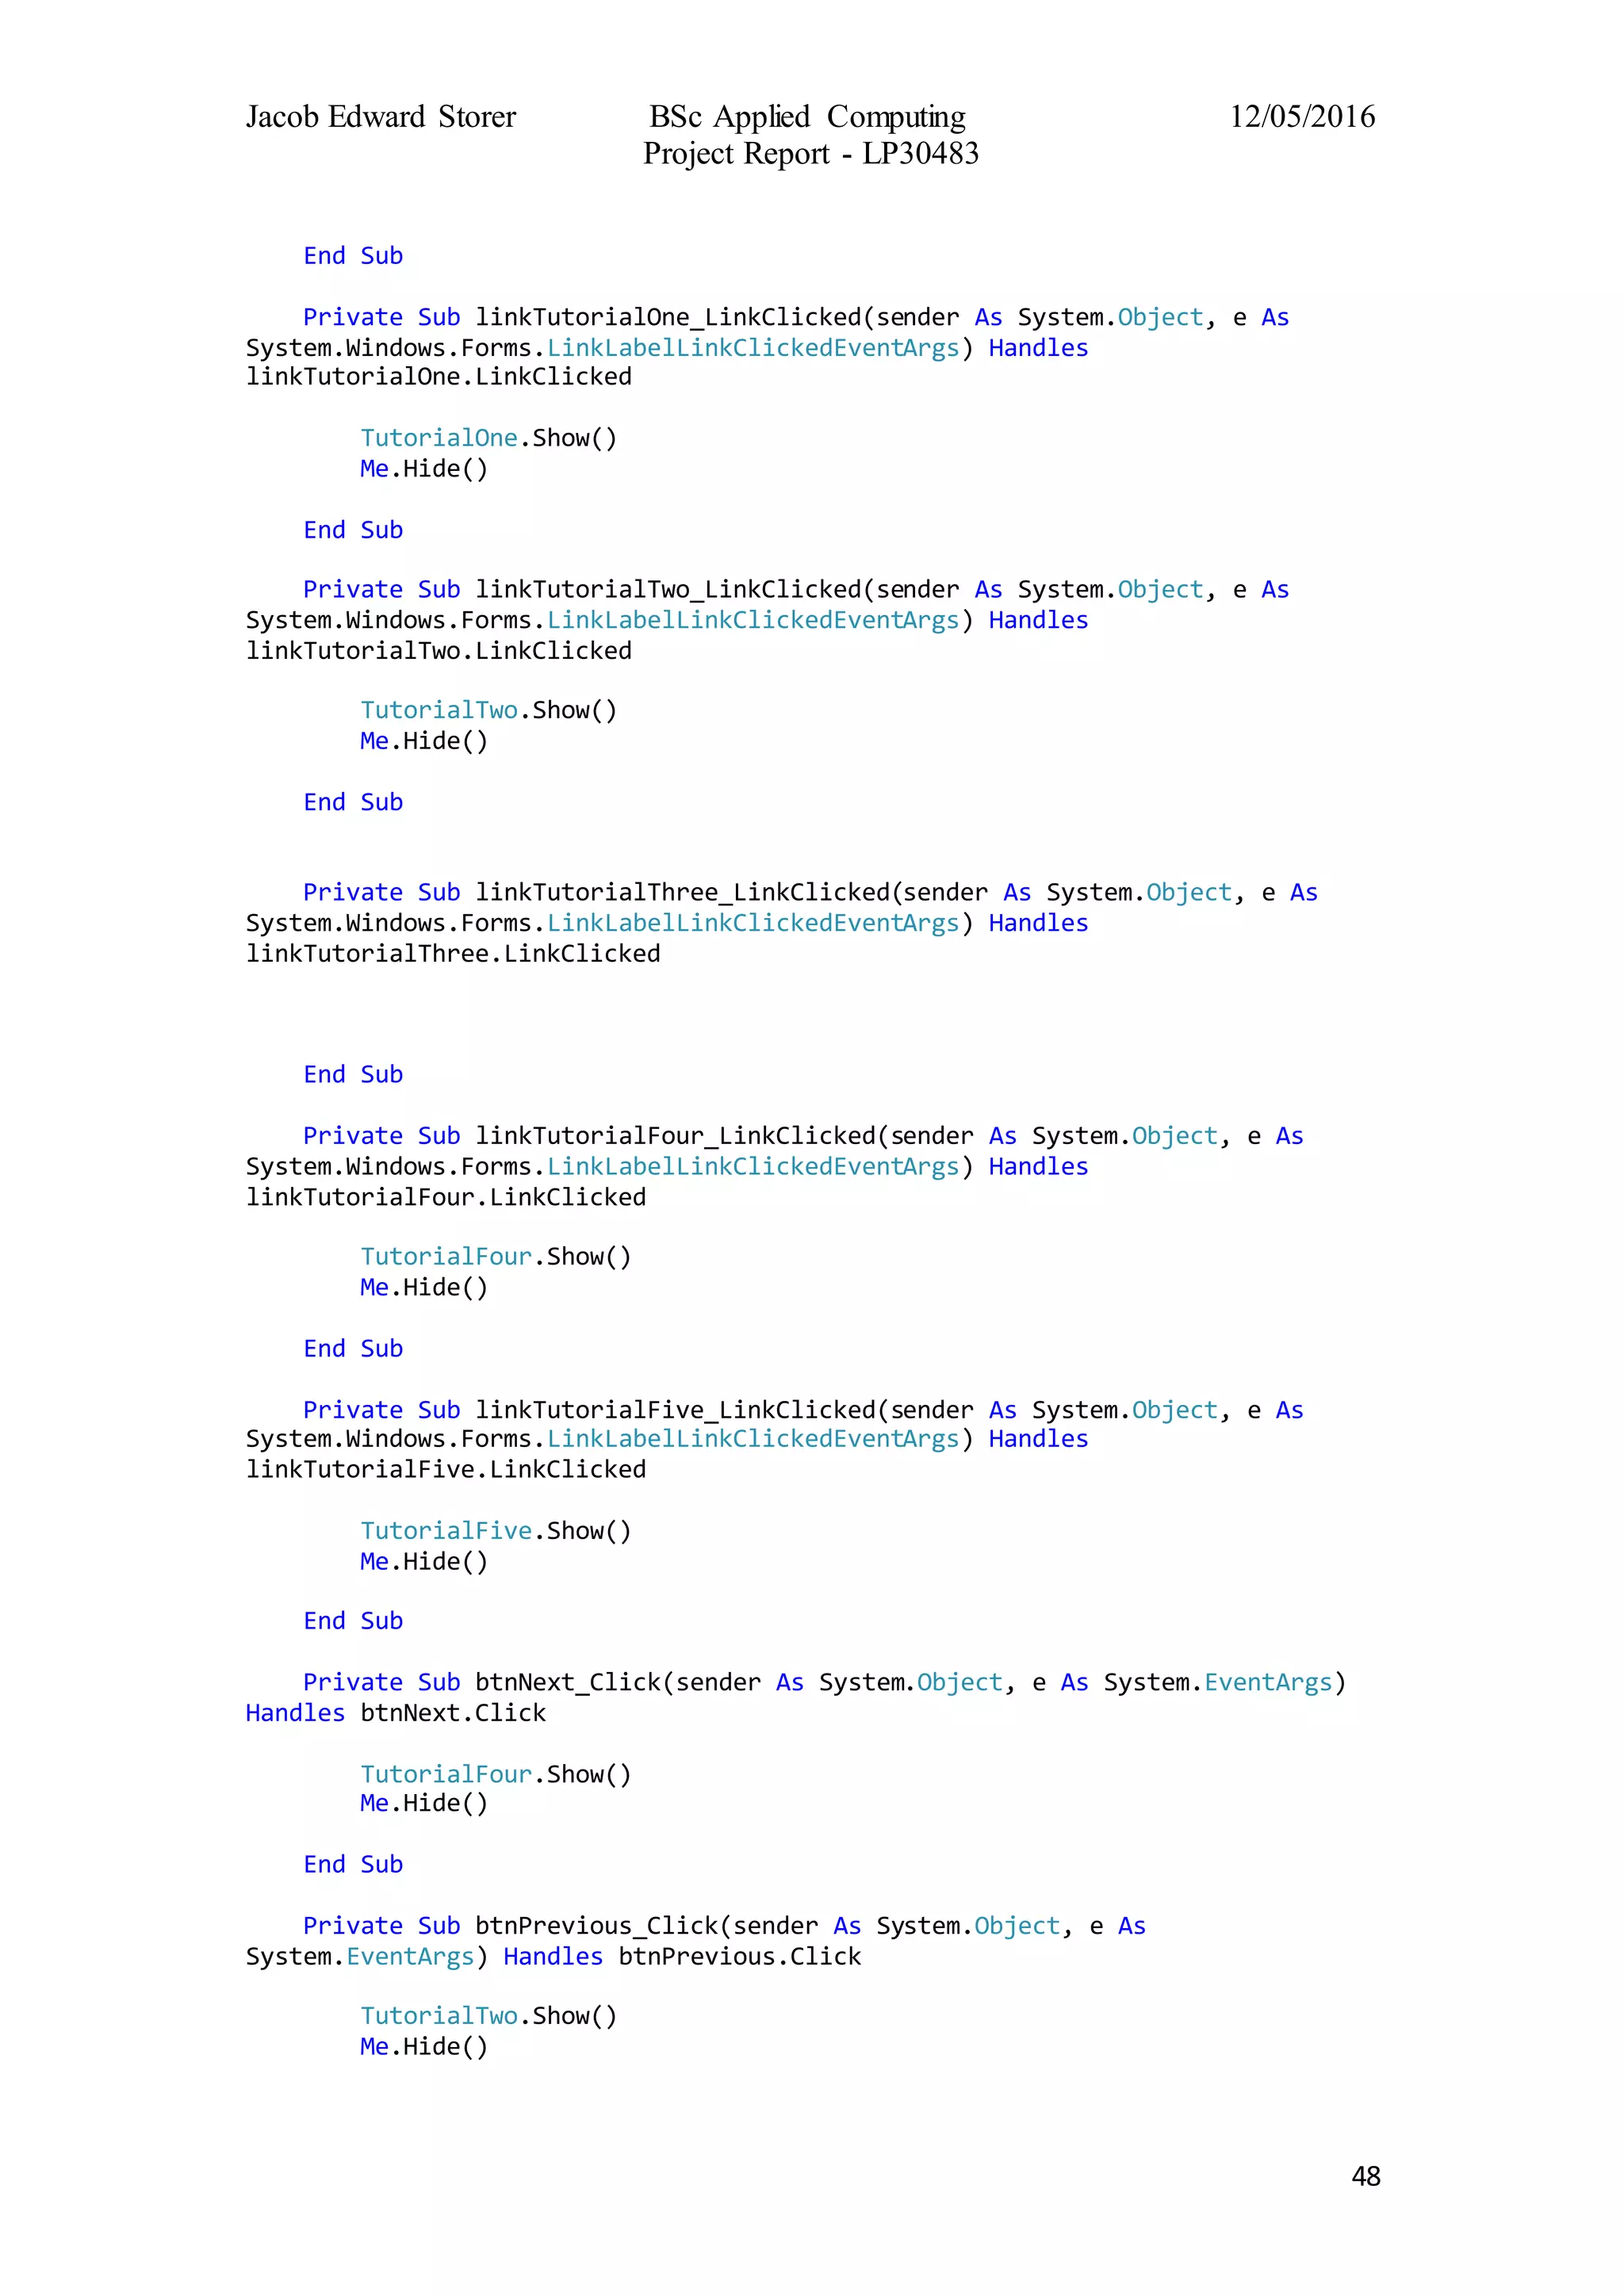Click the line "linkTutorialTwo.LinkClicked"
Viewport: 1624px width, 2296px height.
(439, 651)
